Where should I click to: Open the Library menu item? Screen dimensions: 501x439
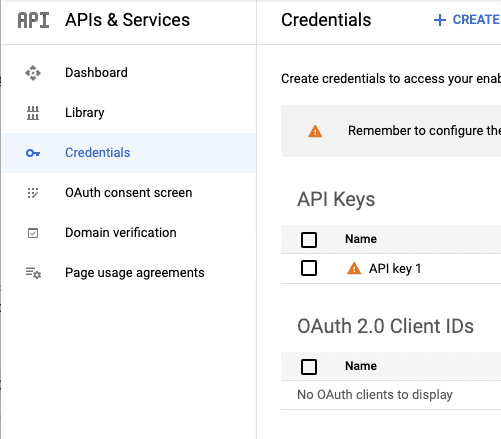point(129,113)
